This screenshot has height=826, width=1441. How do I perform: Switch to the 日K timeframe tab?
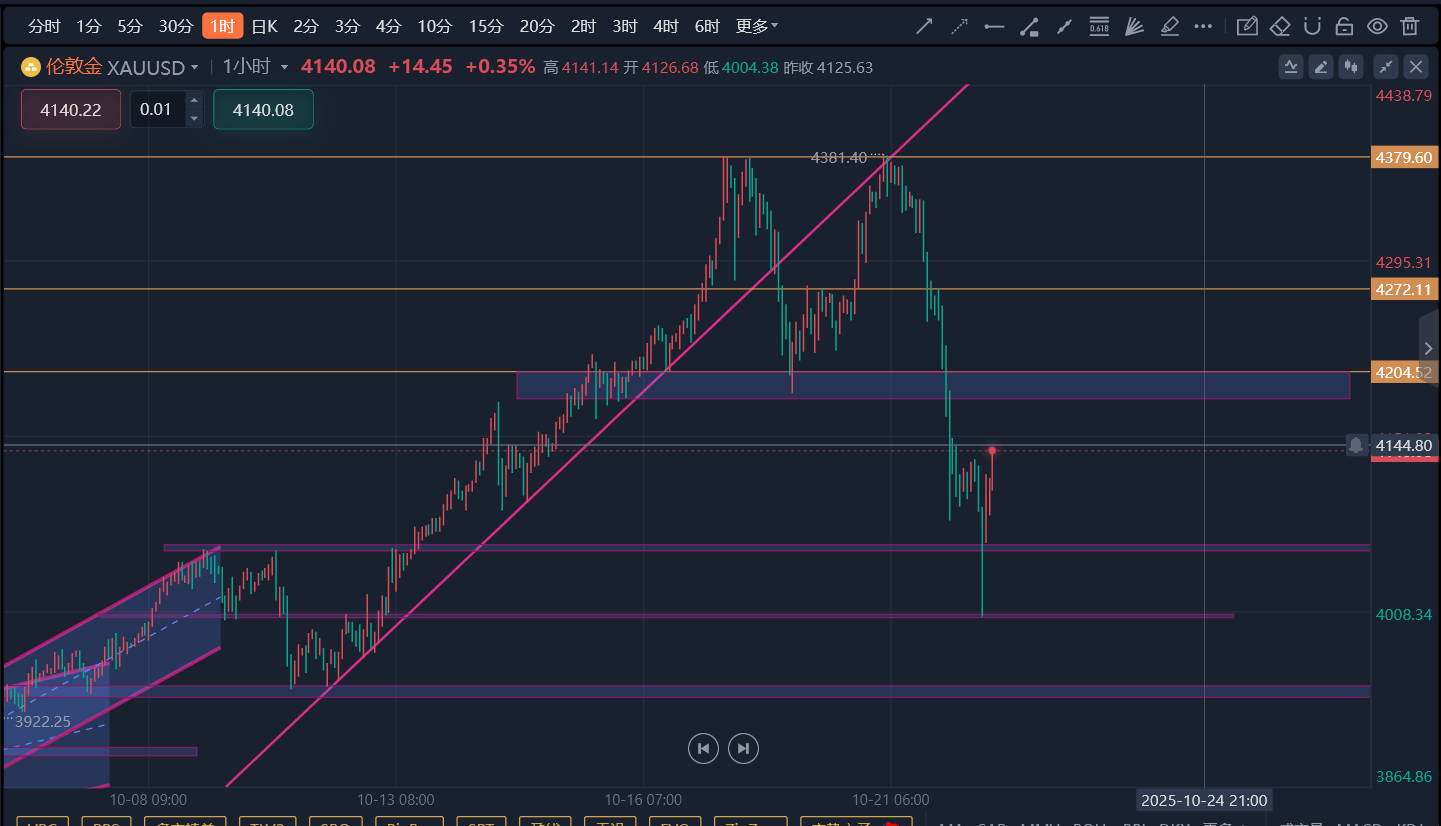pos(264,27)
